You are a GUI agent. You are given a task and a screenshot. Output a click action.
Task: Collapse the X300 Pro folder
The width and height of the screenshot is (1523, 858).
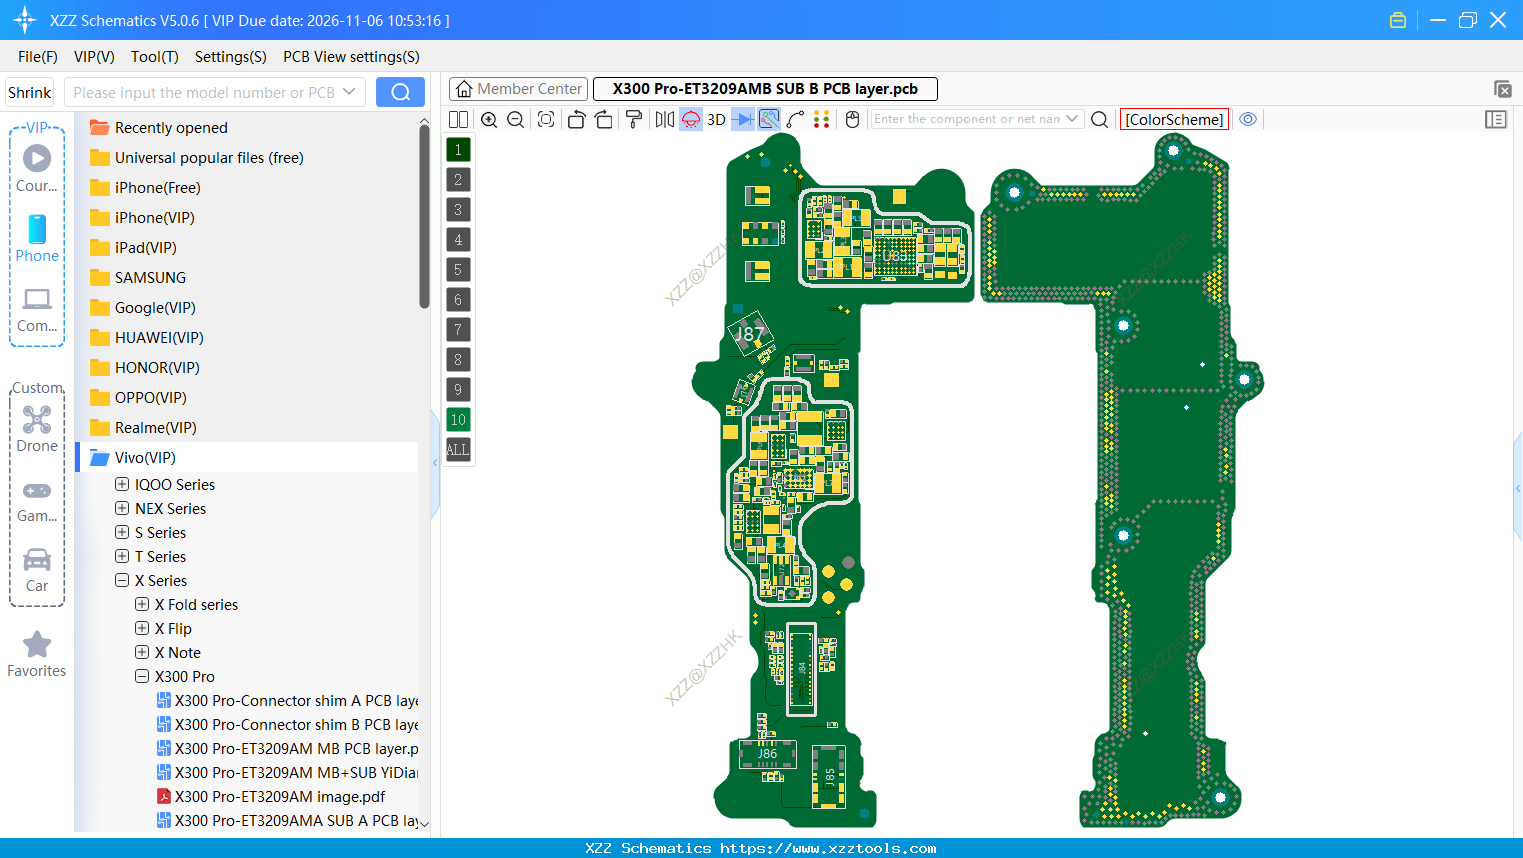(x=141, y=676)
